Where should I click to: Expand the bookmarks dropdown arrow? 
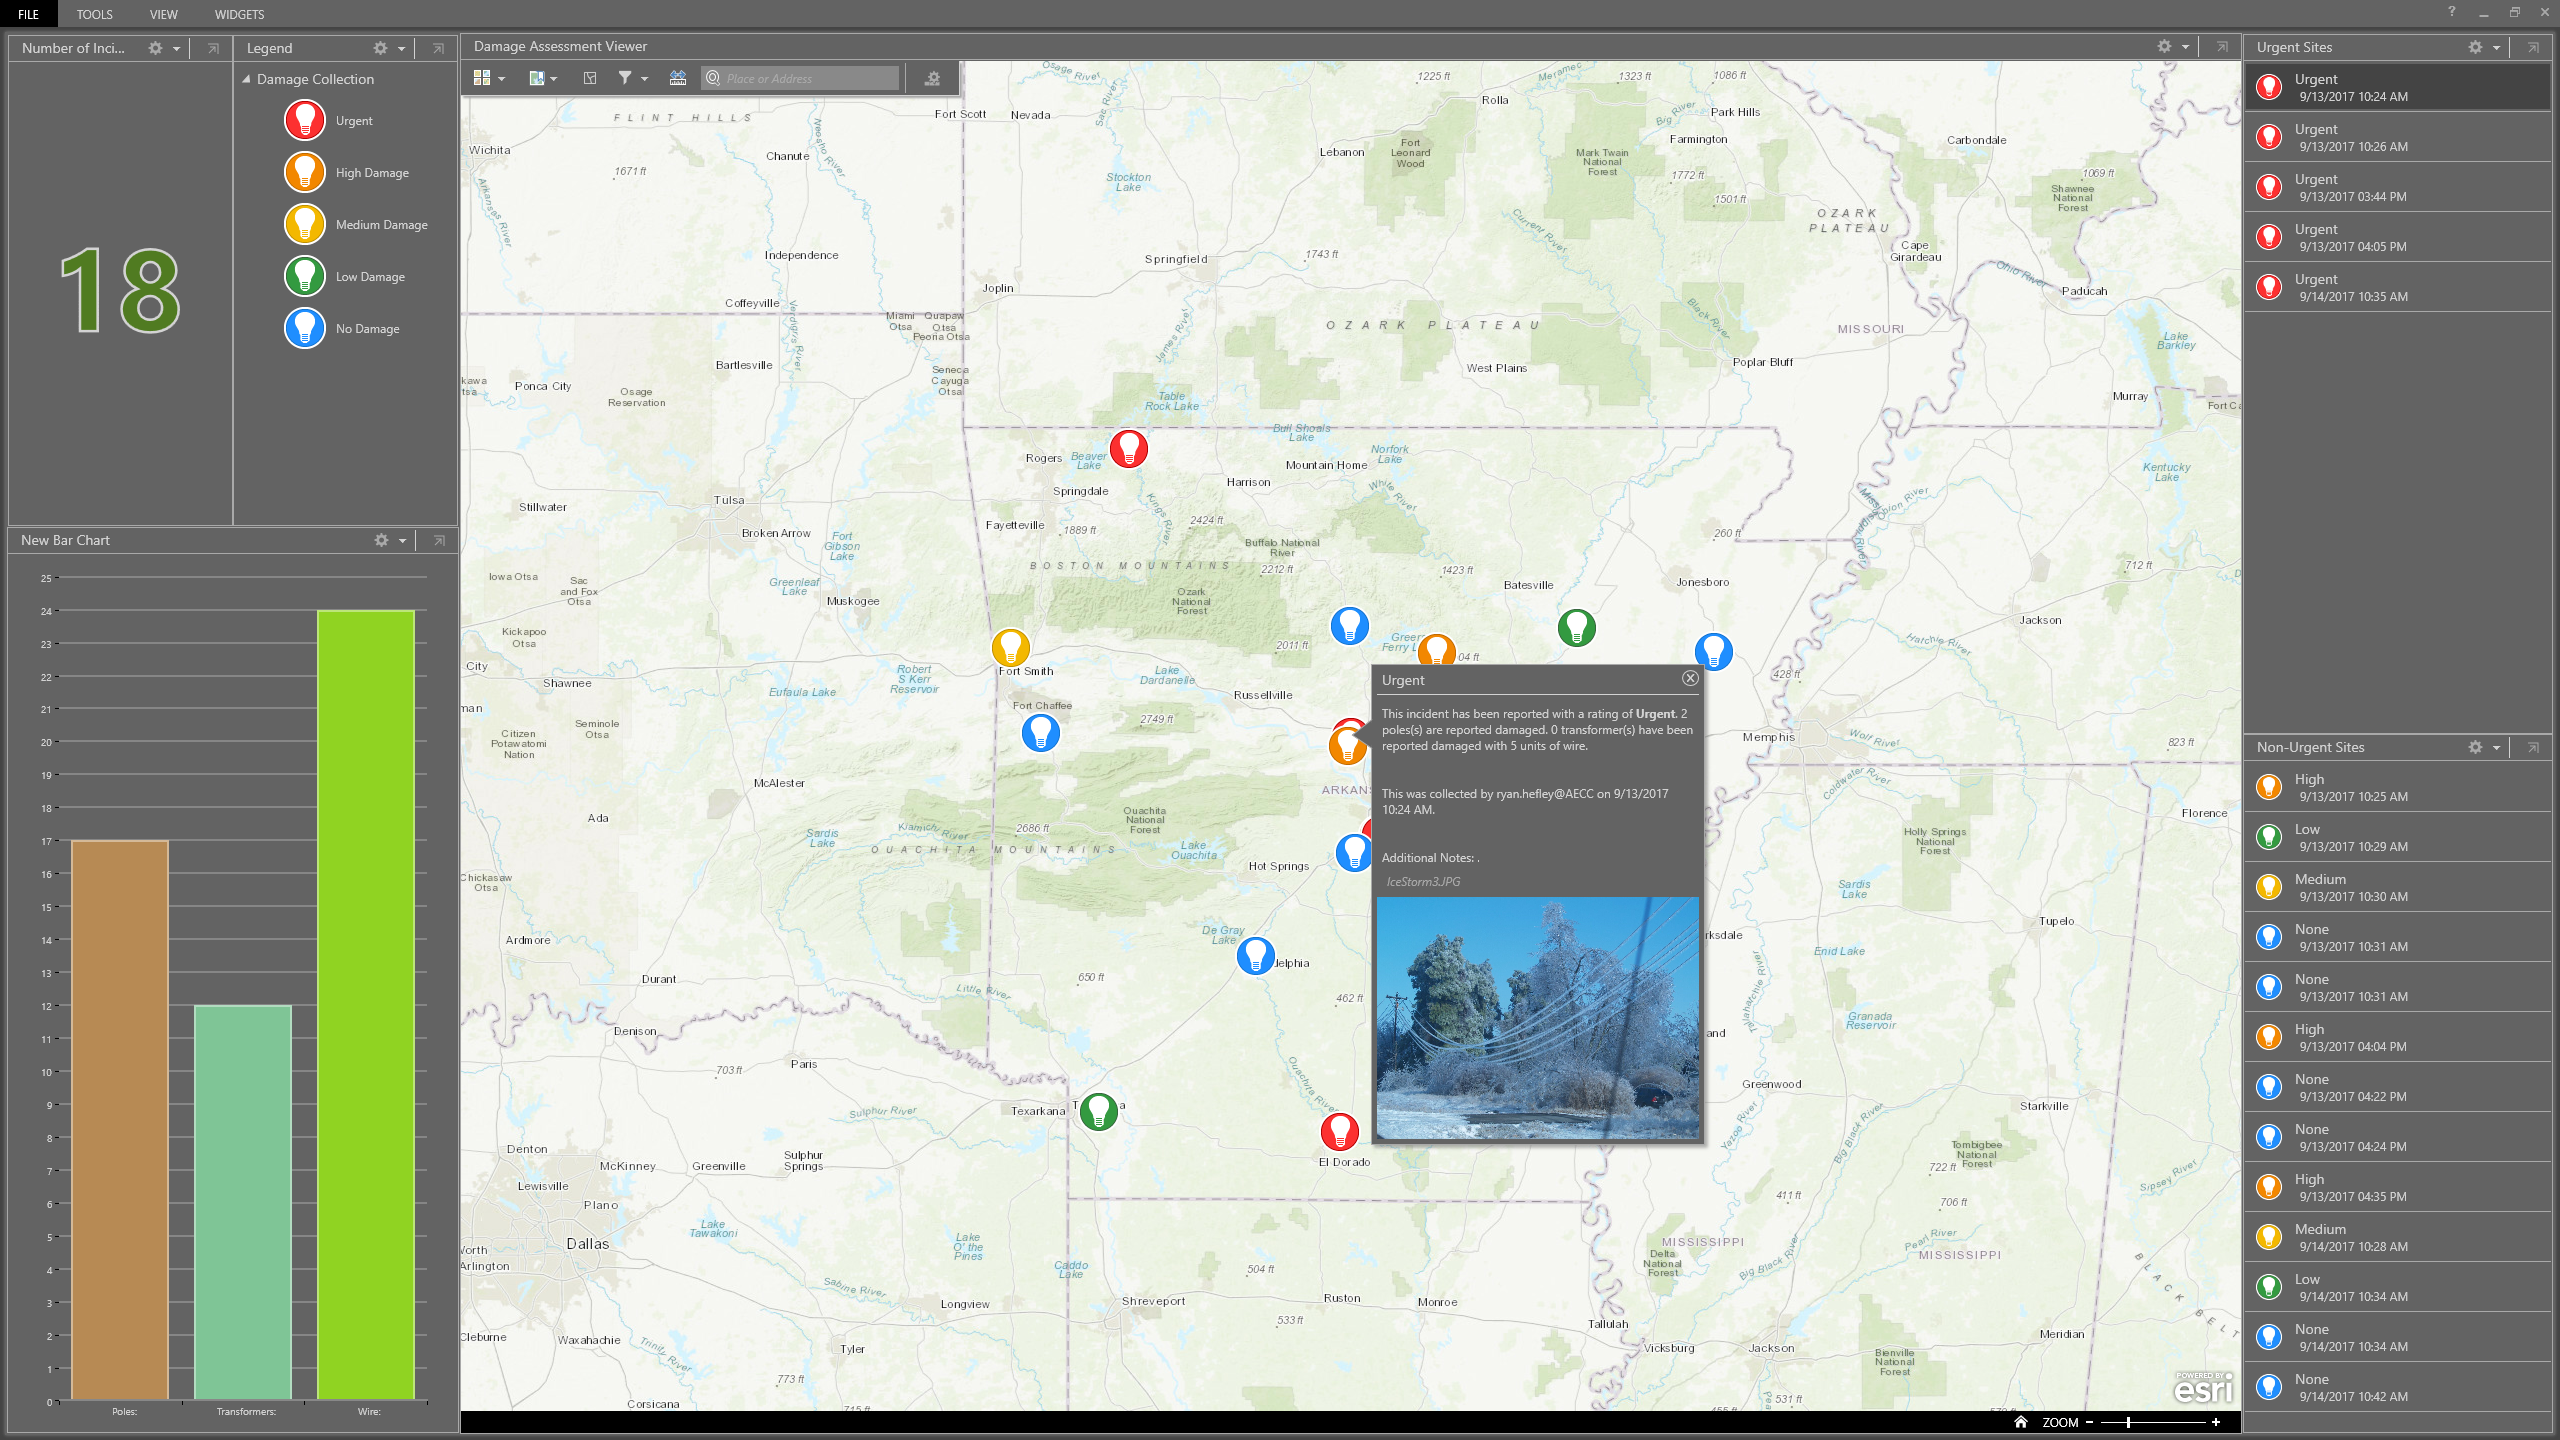tap(554, 79)
